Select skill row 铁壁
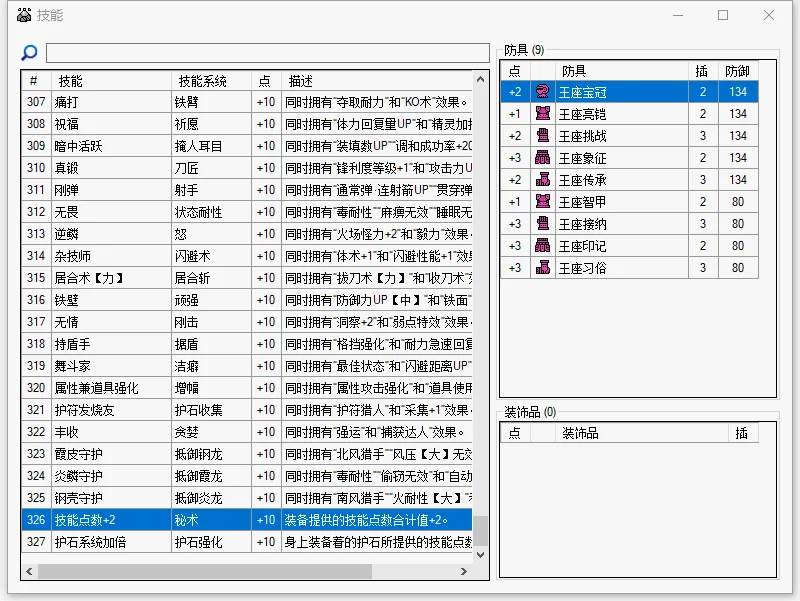The height and width of the screenshot is (601, 800). pyautogui.click(x=247, y=300)
